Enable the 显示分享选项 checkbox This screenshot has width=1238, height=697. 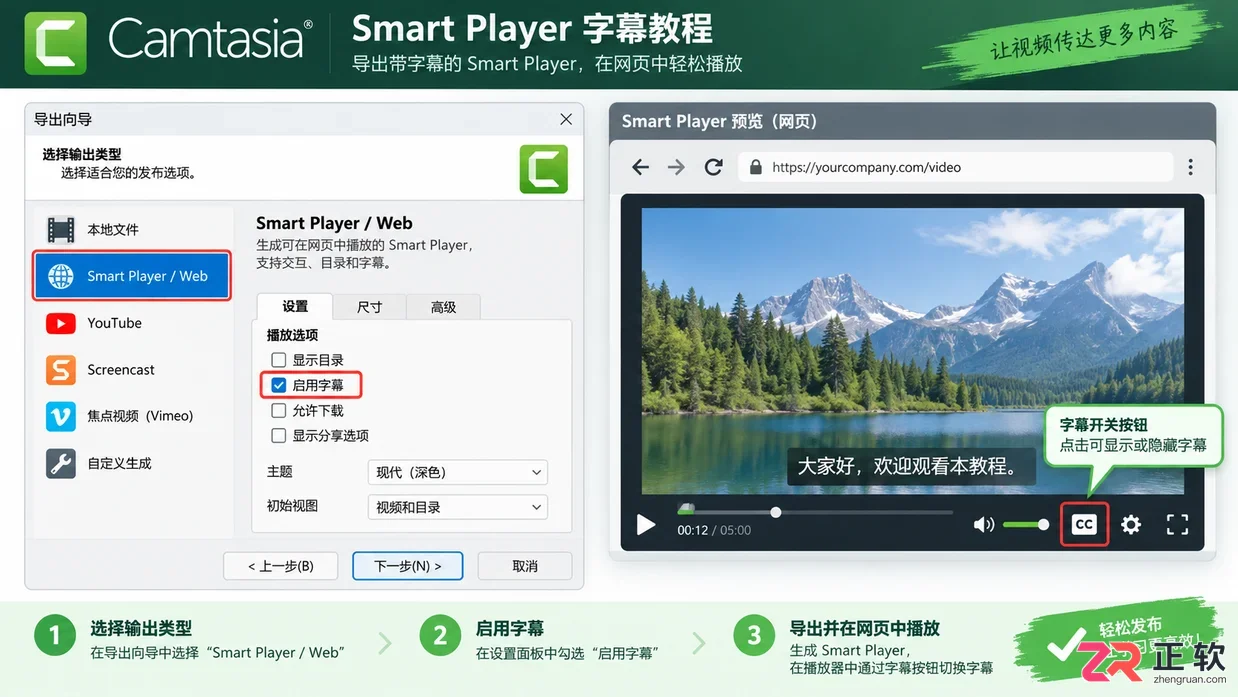(x=279, y=435)
